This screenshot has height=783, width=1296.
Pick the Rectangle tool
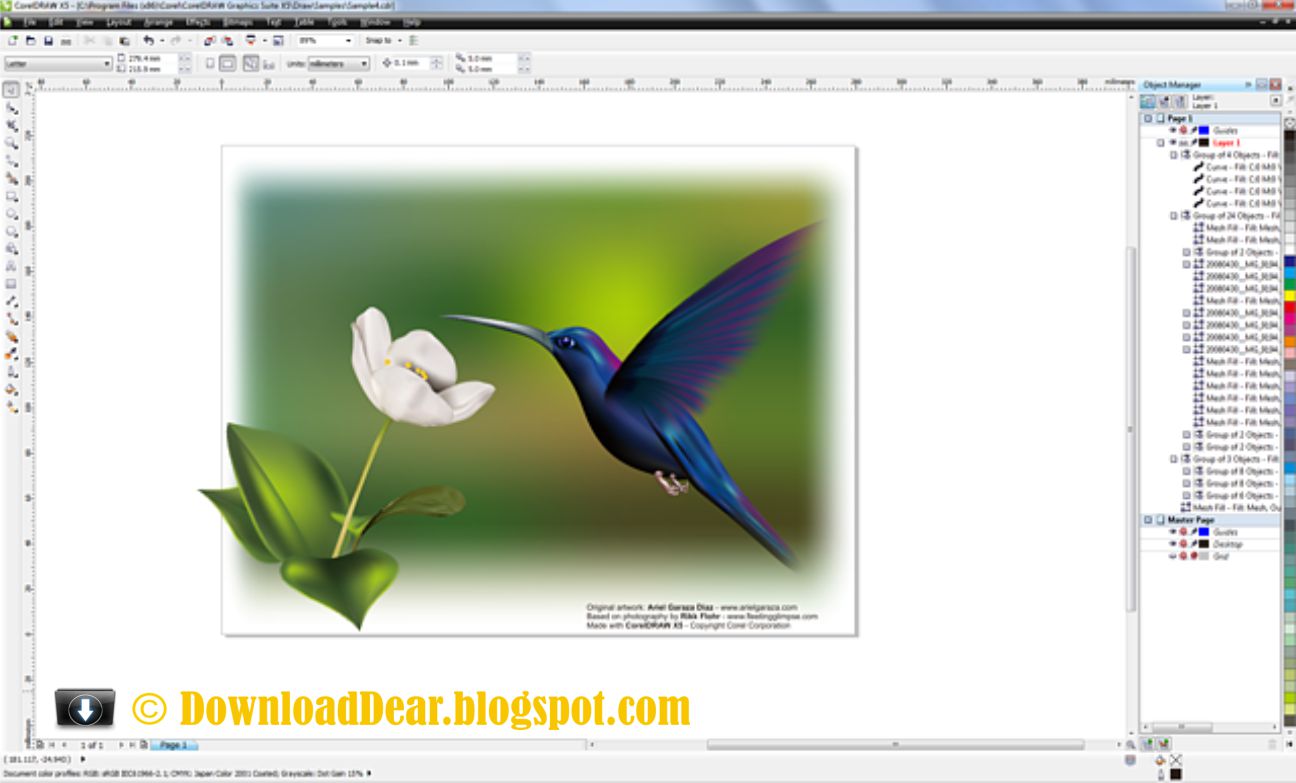pyautogui.click(x=12, y=196)
